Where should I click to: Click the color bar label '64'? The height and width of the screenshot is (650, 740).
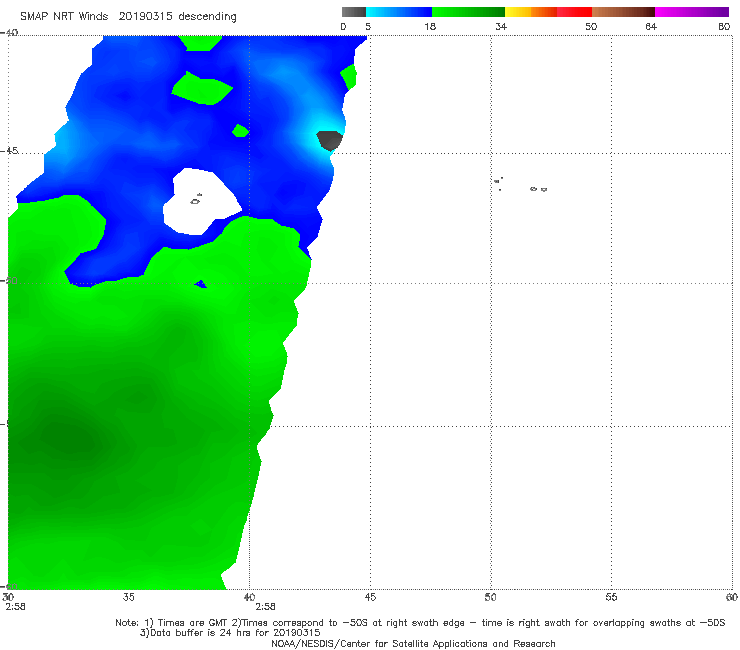(x=651, y=27)
